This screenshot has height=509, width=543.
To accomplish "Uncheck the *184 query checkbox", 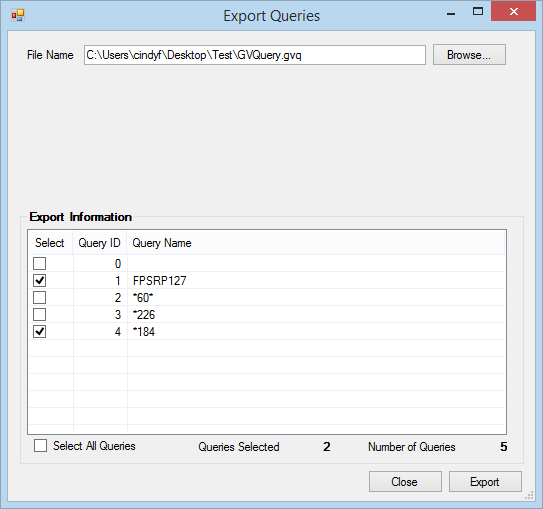I will coord(39,331).
